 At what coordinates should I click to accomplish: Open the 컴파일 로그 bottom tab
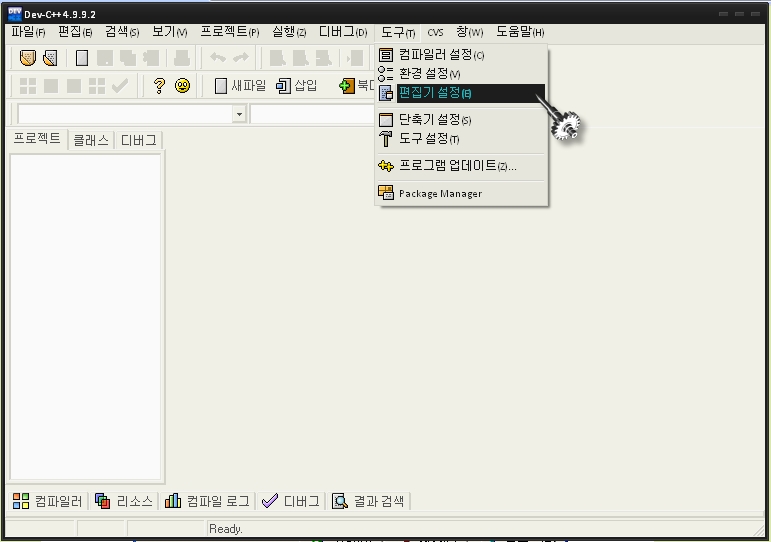coord(207,501)
